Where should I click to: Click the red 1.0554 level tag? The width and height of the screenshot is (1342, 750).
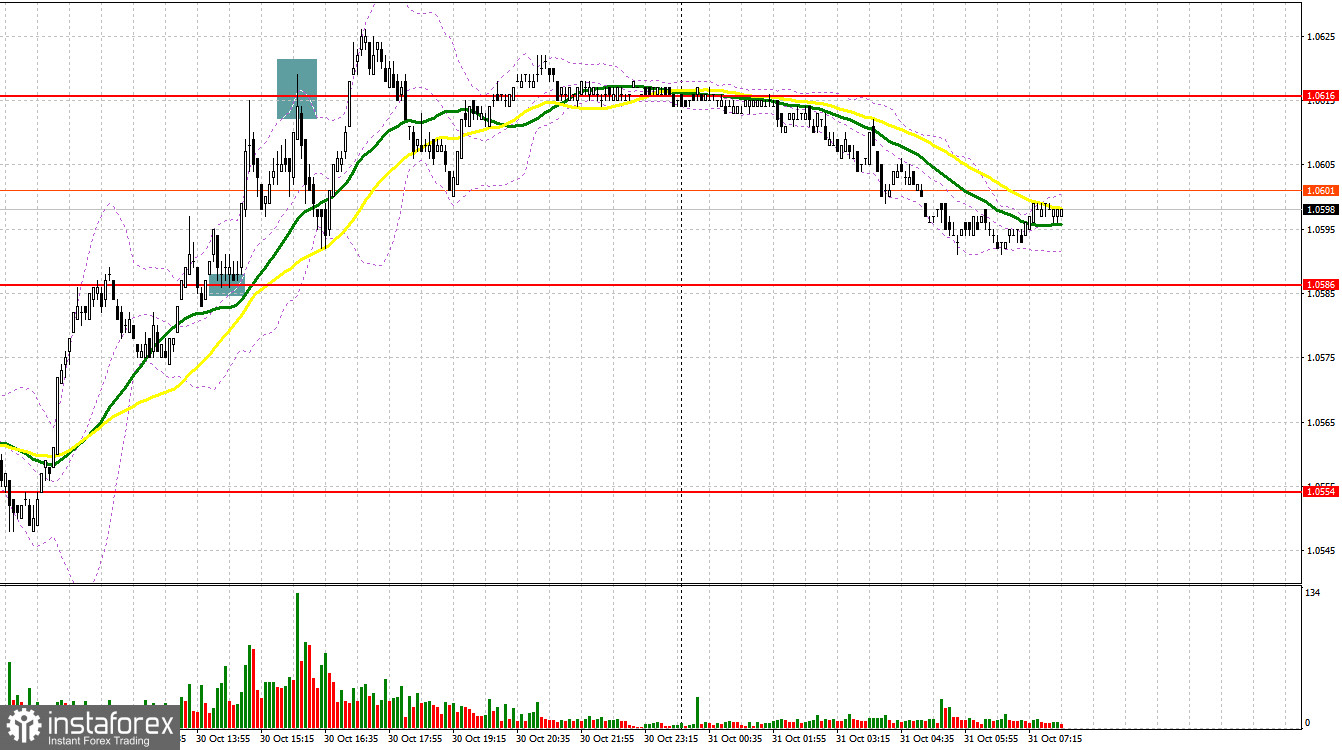click(x=1320, y=491)
